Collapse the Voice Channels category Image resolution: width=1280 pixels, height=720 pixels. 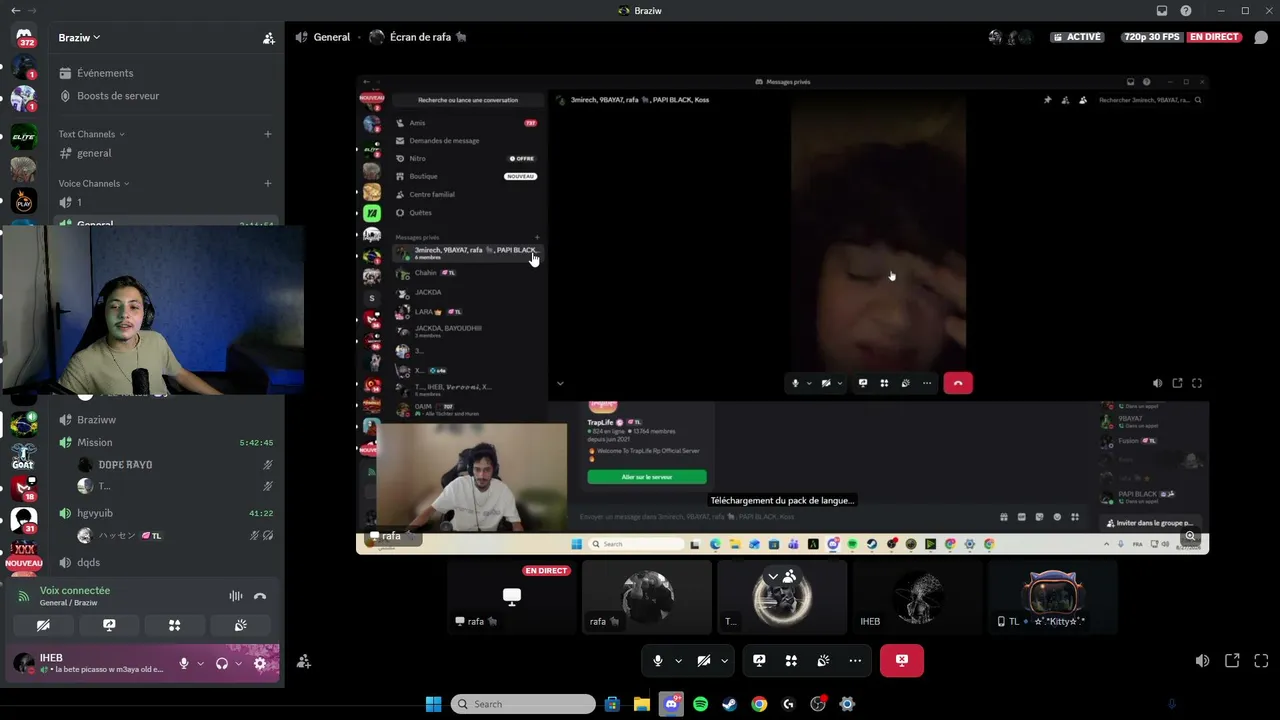click(x=95, y=184)
